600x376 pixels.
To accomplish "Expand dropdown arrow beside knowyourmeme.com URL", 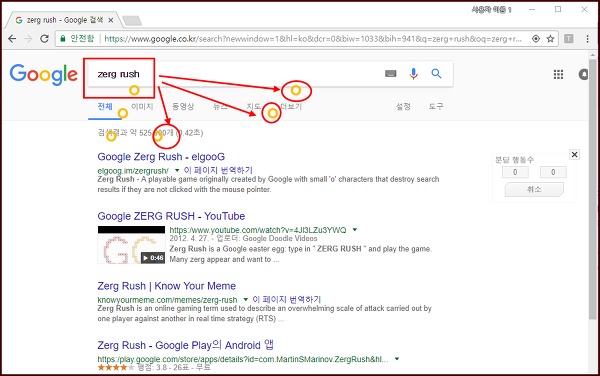I will click(246, 299).
